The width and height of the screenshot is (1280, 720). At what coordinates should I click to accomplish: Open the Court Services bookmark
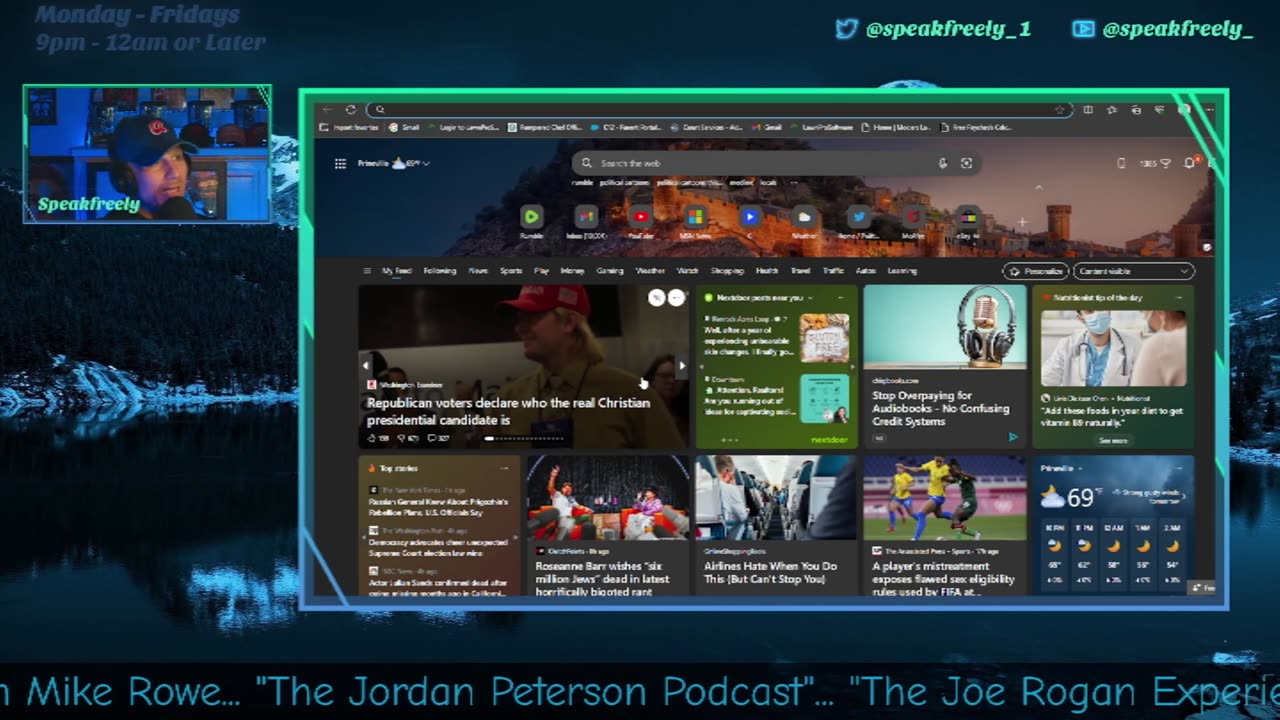point(706,127)
